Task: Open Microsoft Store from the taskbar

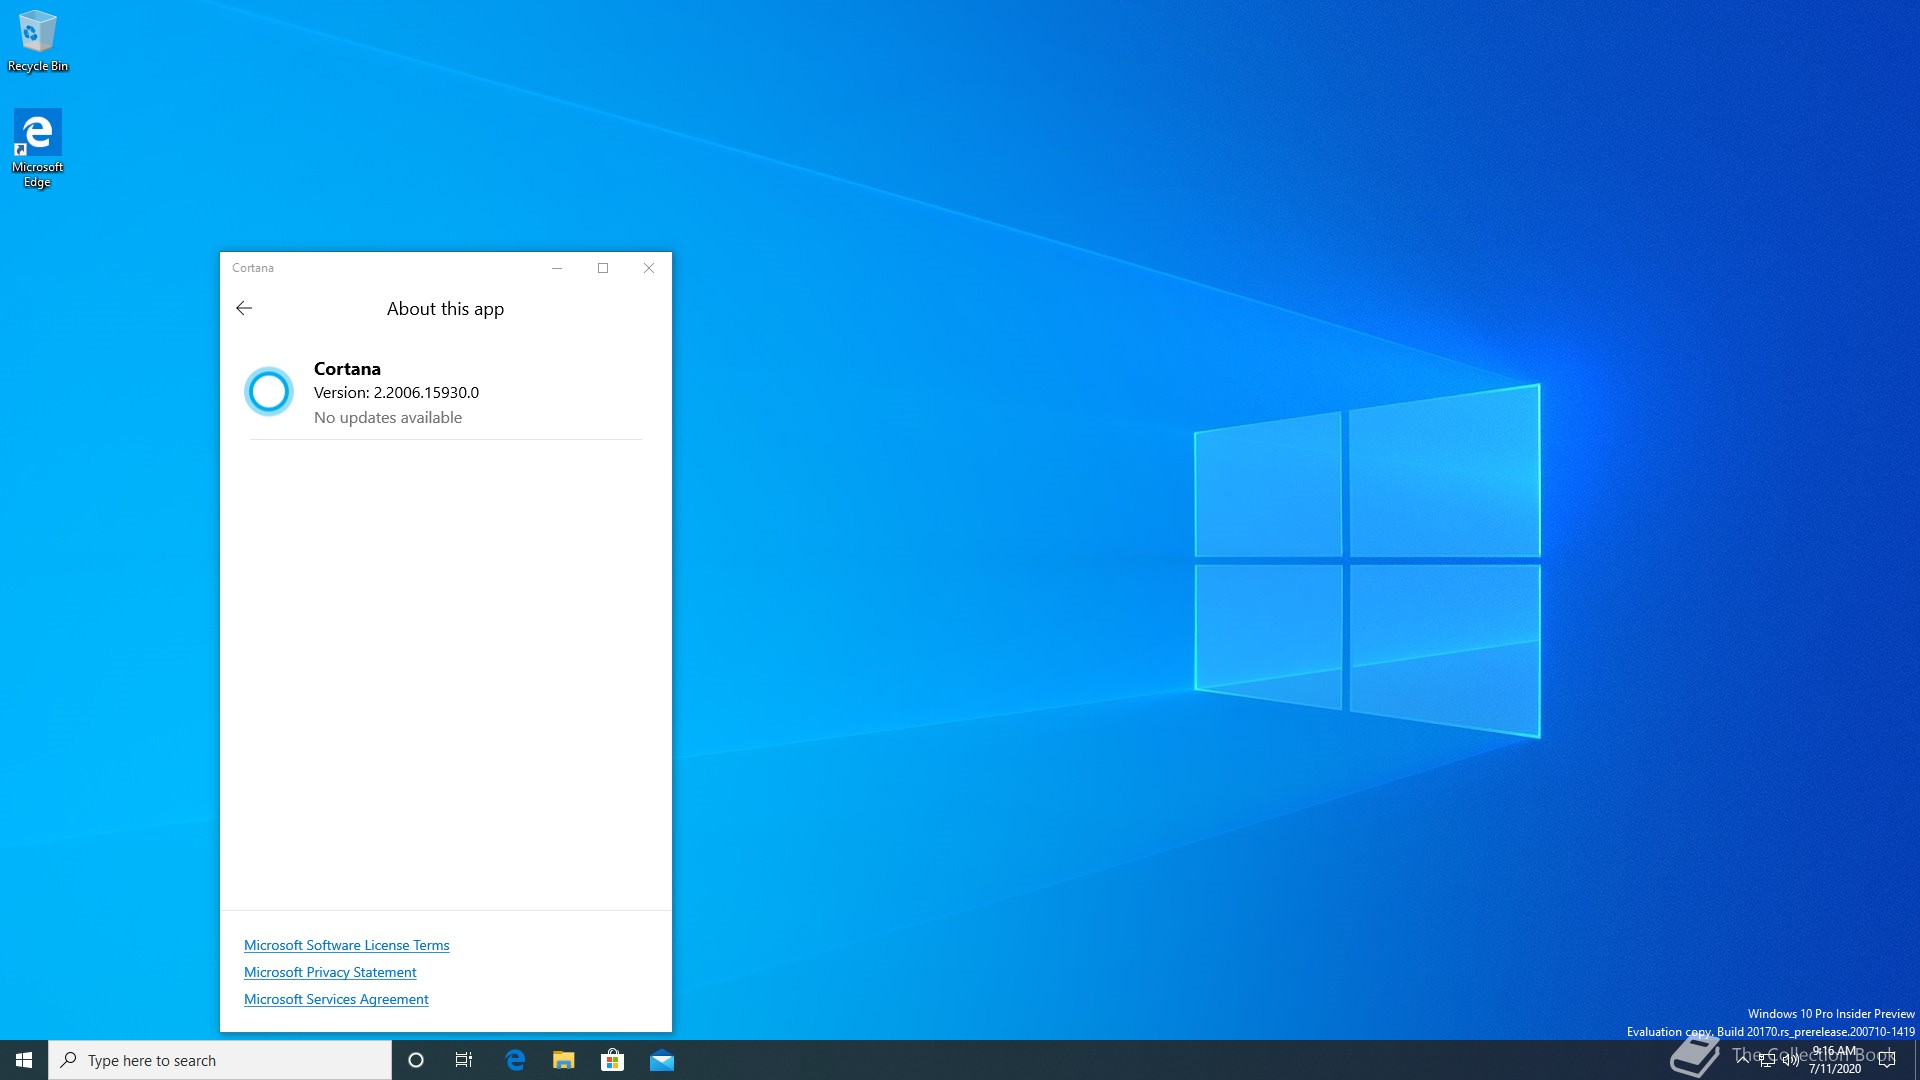Action: point(612,1060)
